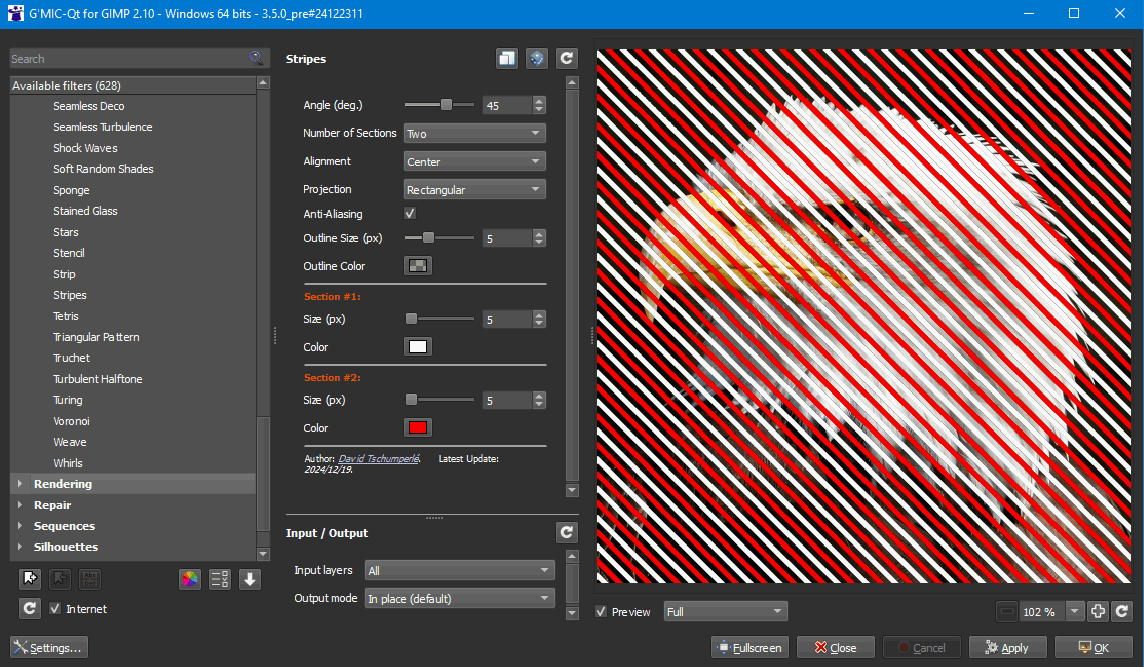Open Section #1 white color swatch
The image size is (1144, 667).
[x=418, y=347]
